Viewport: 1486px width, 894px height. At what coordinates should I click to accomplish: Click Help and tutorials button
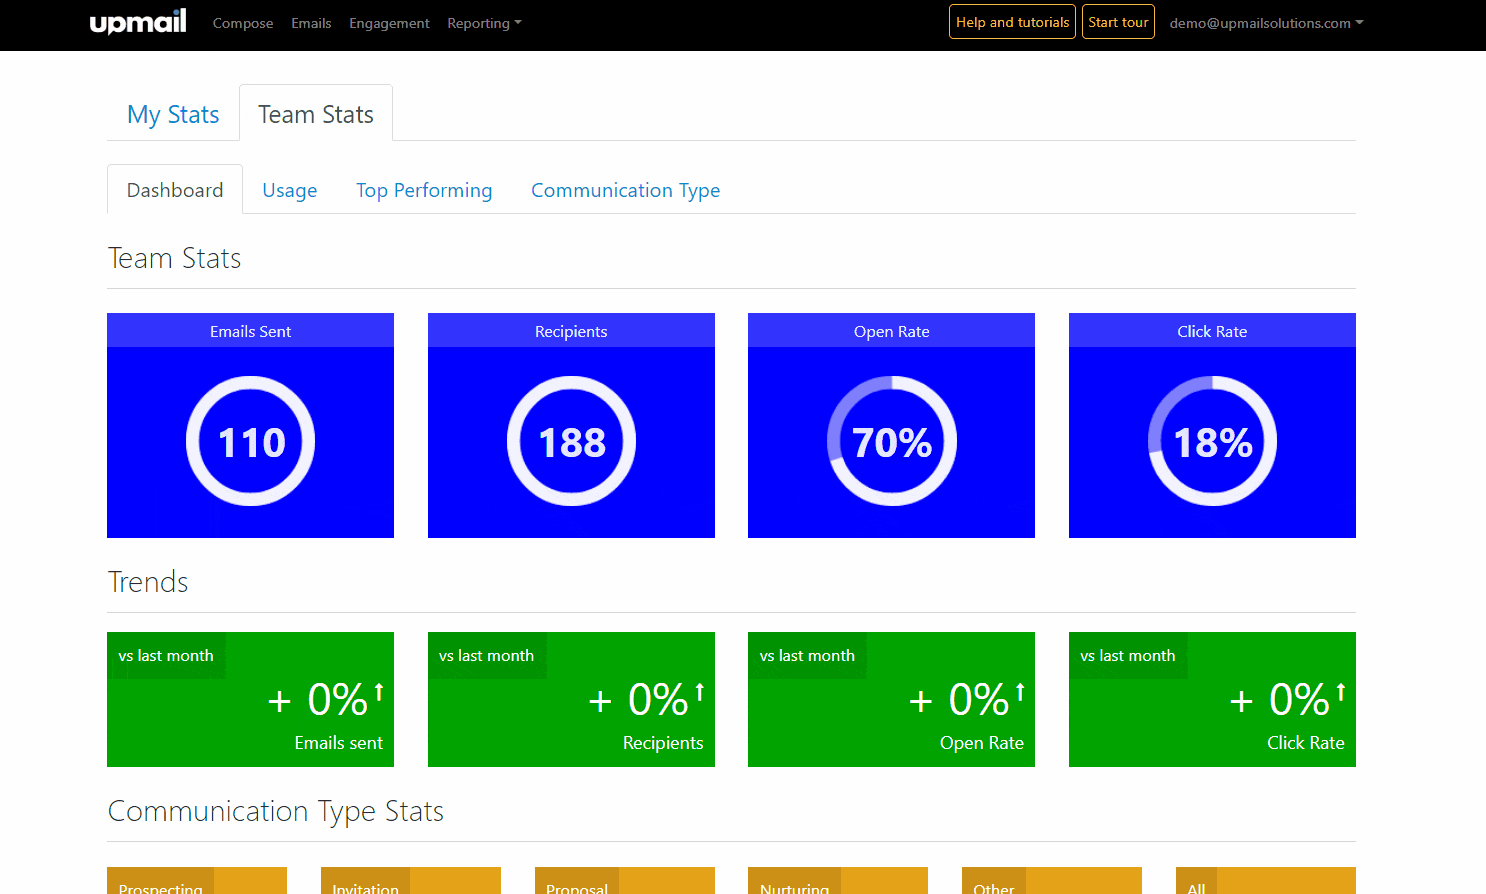tap(1012, 22)
